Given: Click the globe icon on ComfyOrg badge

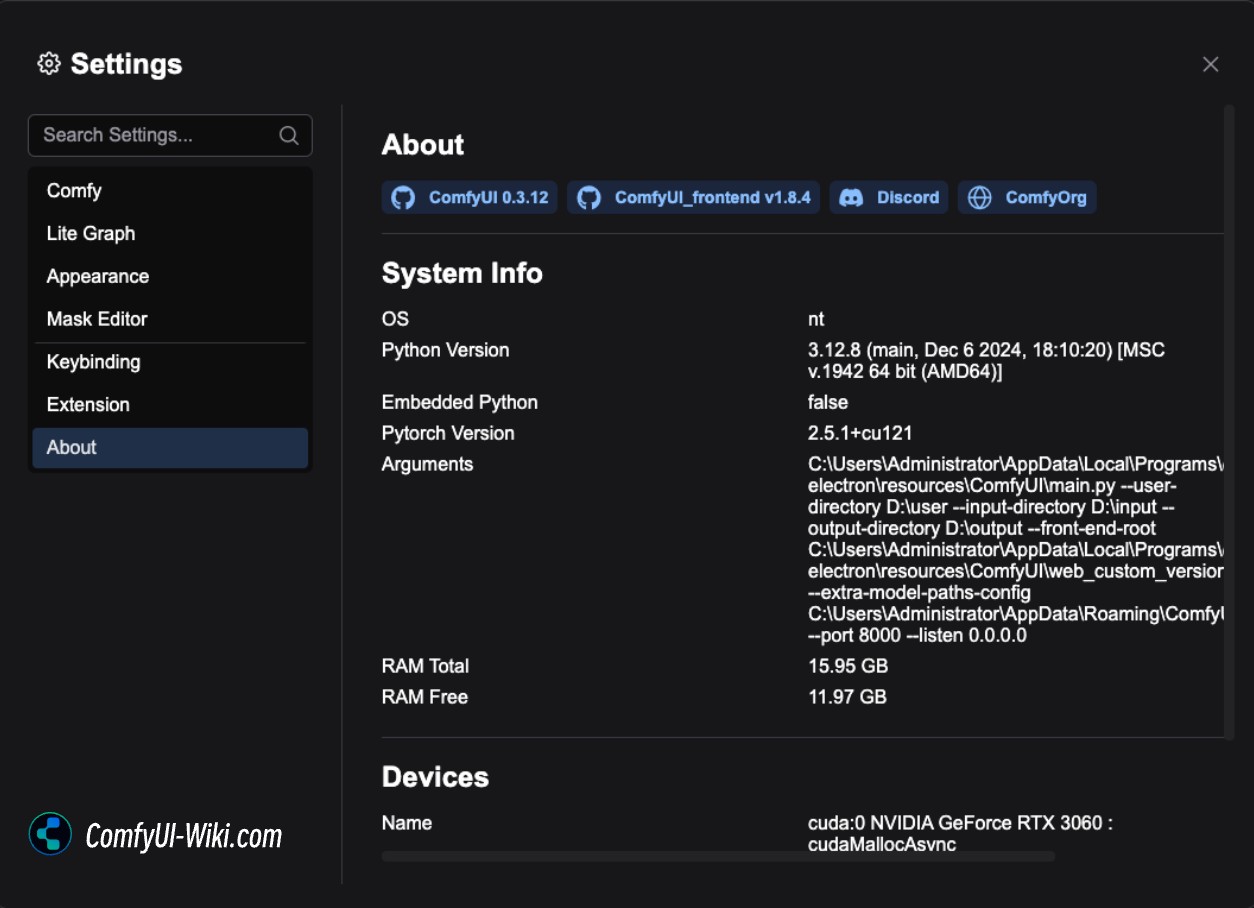Looking at the screenshot, I should [980, 197].
